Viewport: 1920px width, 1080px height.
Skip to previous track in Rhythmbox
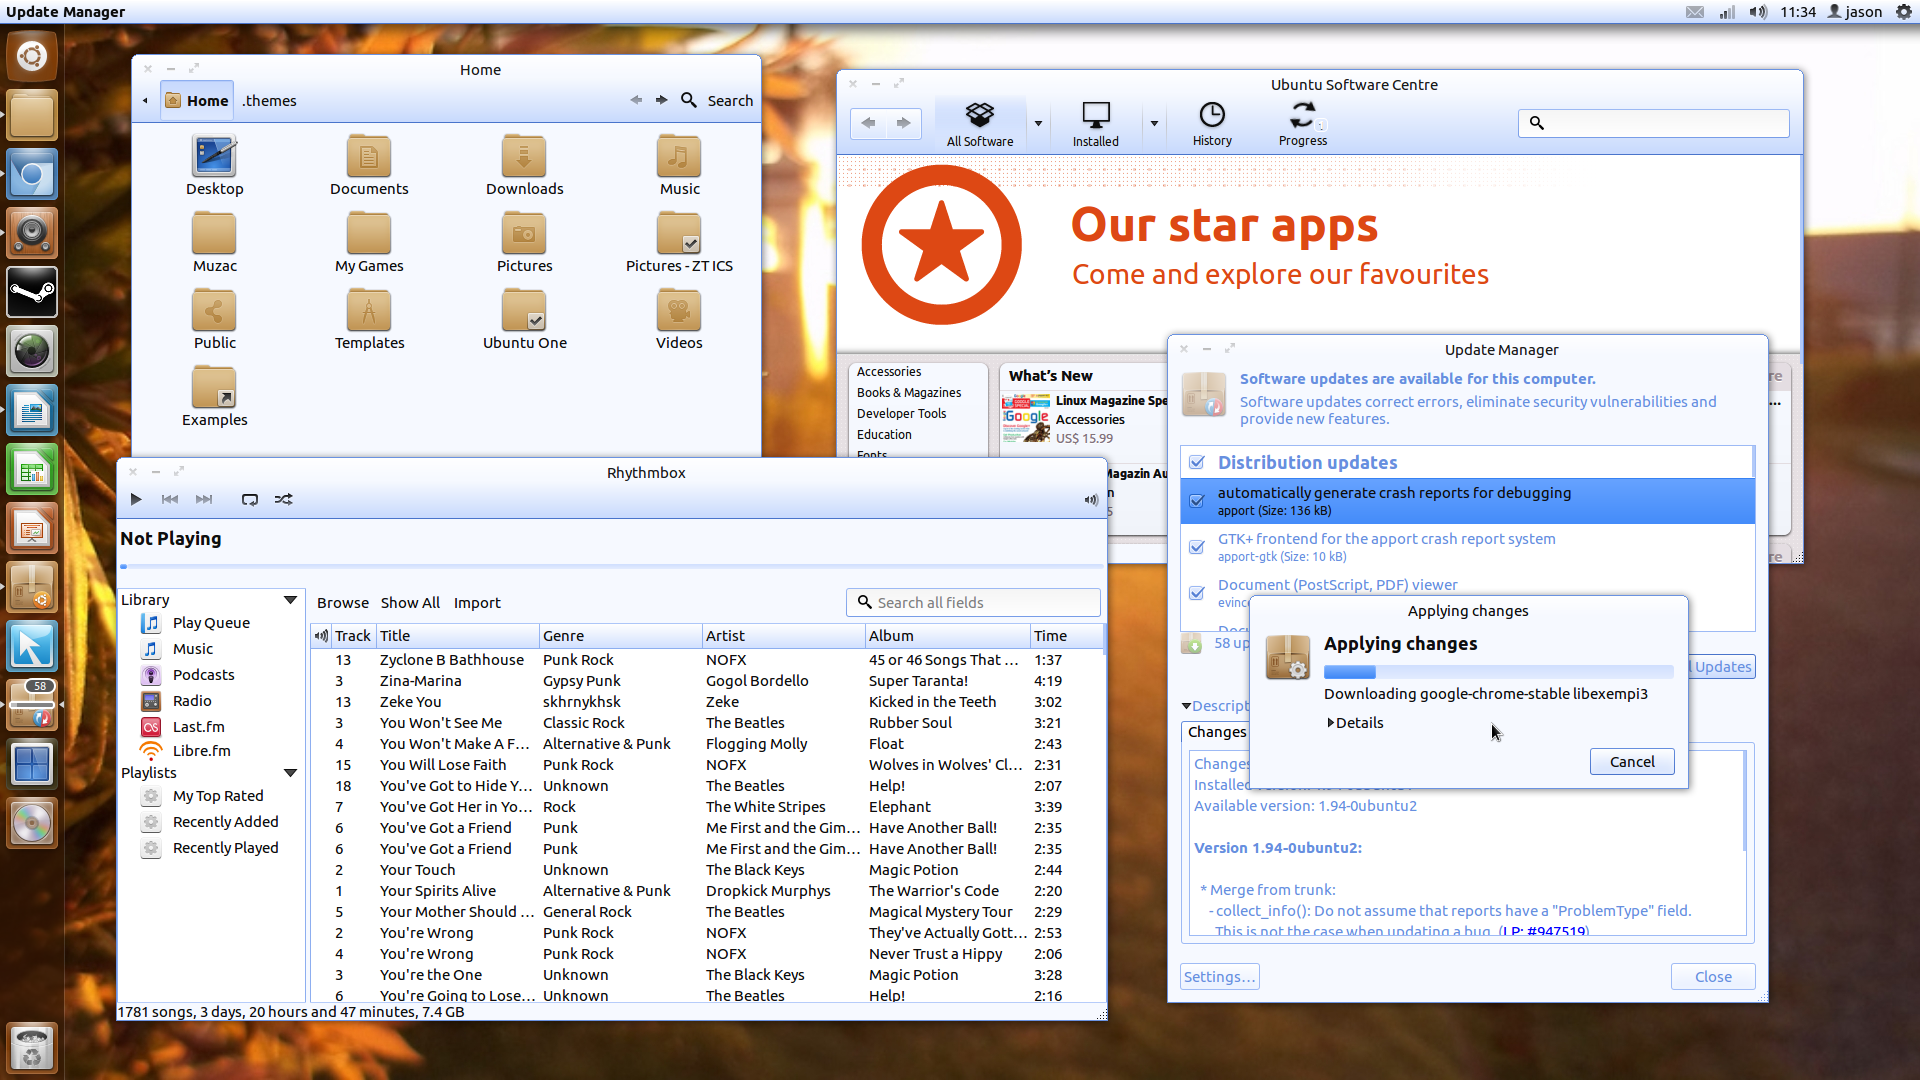pos(170,499)
